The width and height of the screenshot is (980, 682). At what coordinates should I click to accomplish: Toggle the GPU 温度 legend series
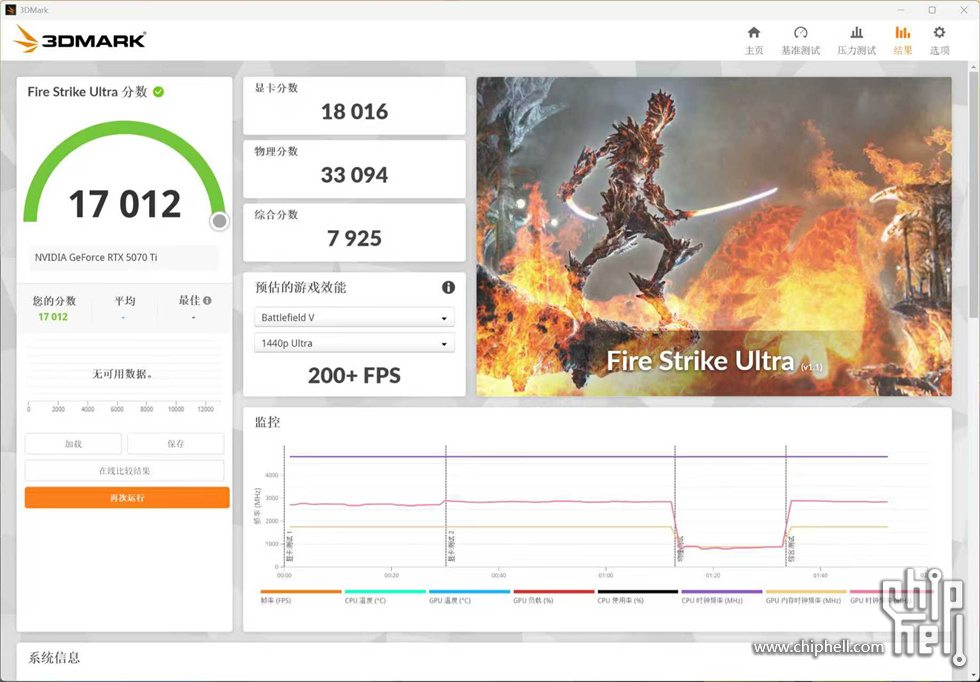tap(469, 596)
